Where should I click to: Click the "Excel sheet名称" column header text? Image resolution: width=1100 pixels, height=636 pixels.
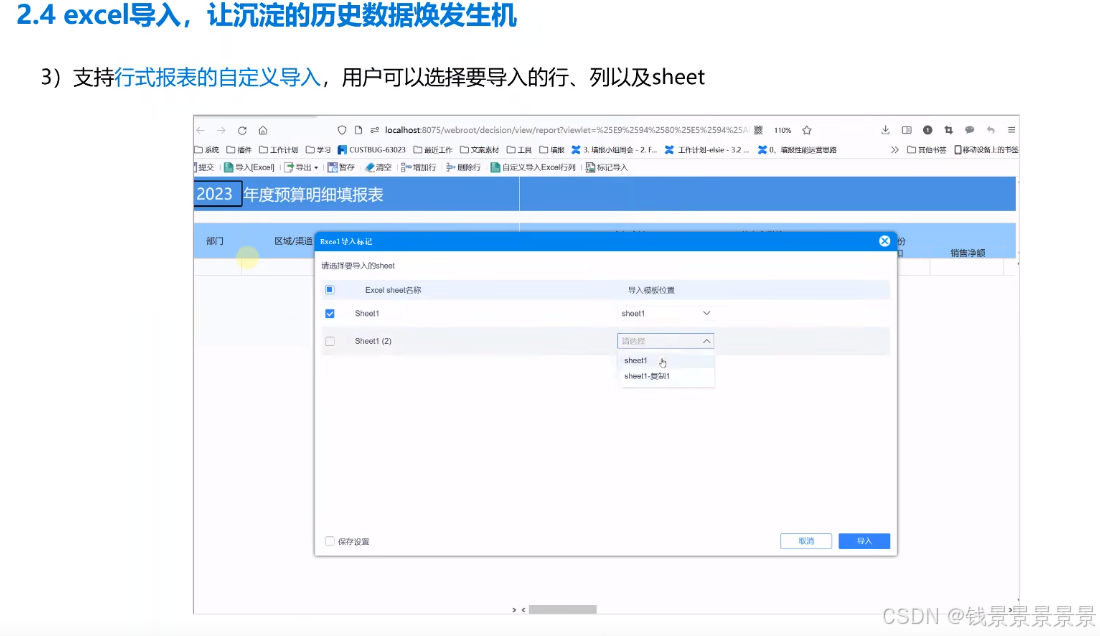(x=393, y=290)
